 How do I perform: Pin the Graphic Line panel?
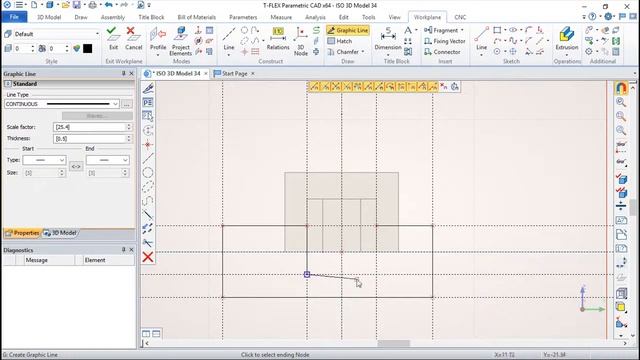point(123,73)
